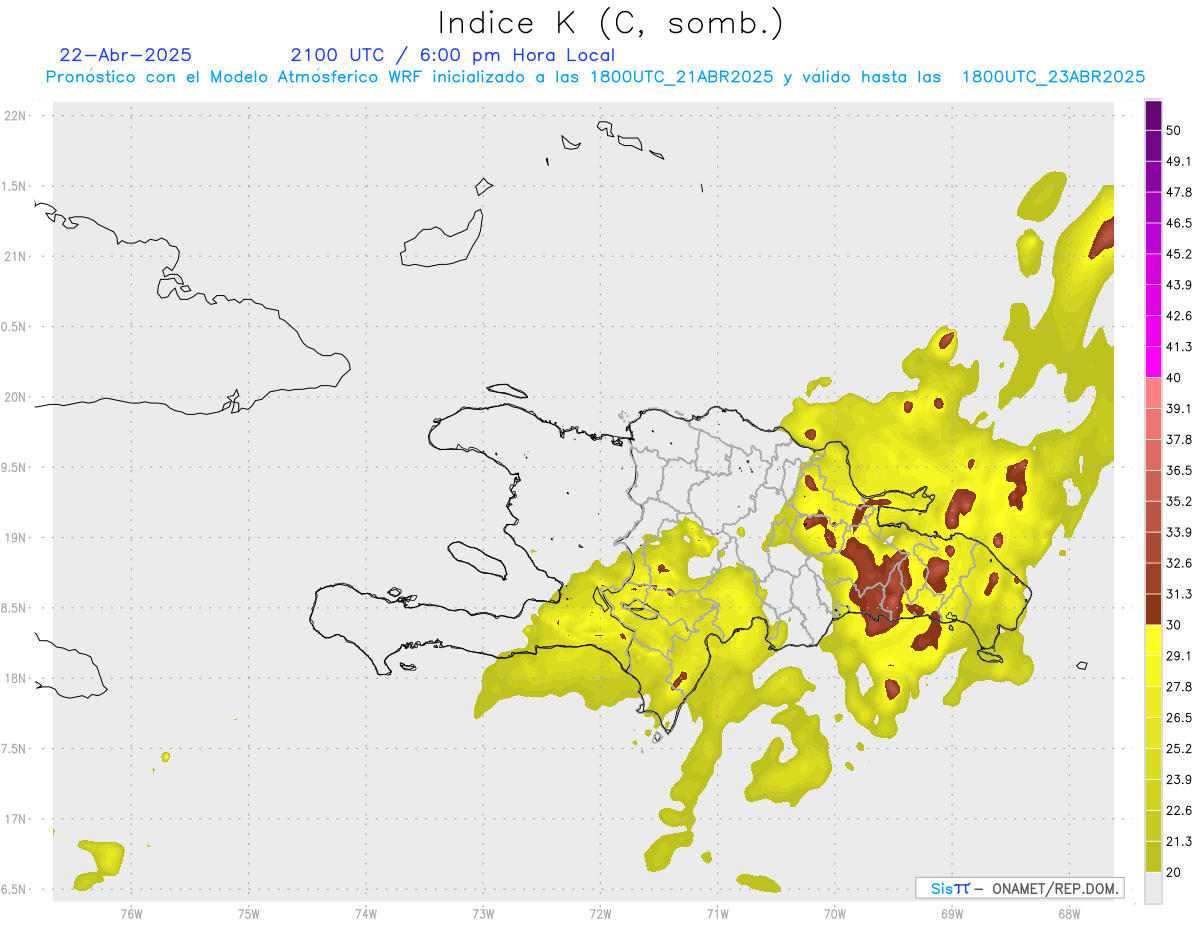Image resolution: width=1200 pixels, height=927 pixels.
Task: Click the colorbar value 47.8
Action: [x=1179, y=192]
